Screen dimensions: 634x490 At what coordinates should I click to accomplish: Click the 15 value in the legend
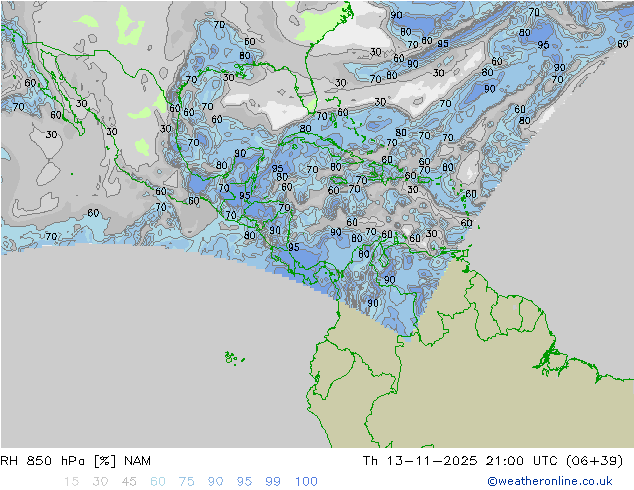[x=71, y=482]
